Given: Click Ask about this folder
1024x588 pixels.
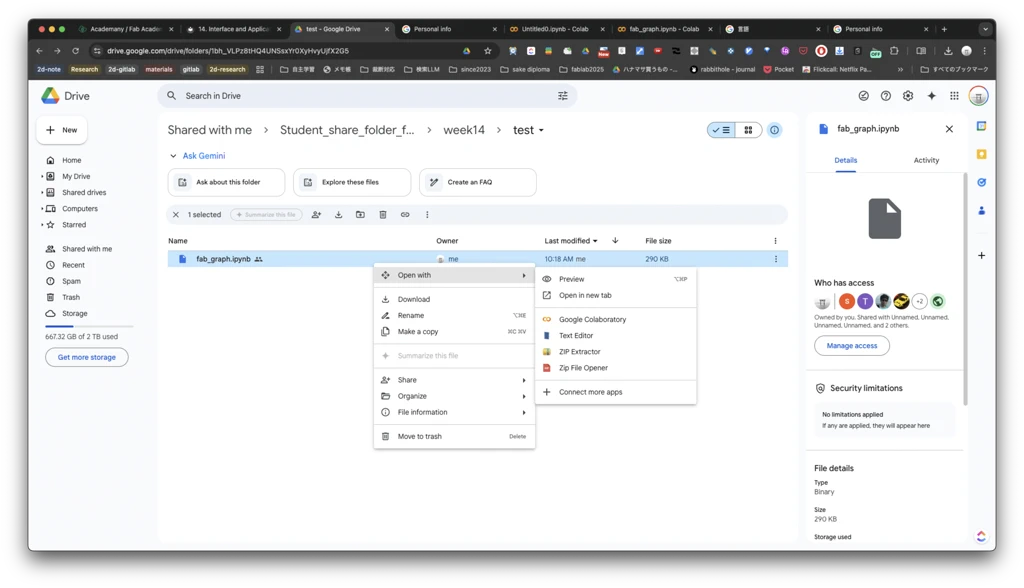Looking at the screenshot, I should 226,182.
